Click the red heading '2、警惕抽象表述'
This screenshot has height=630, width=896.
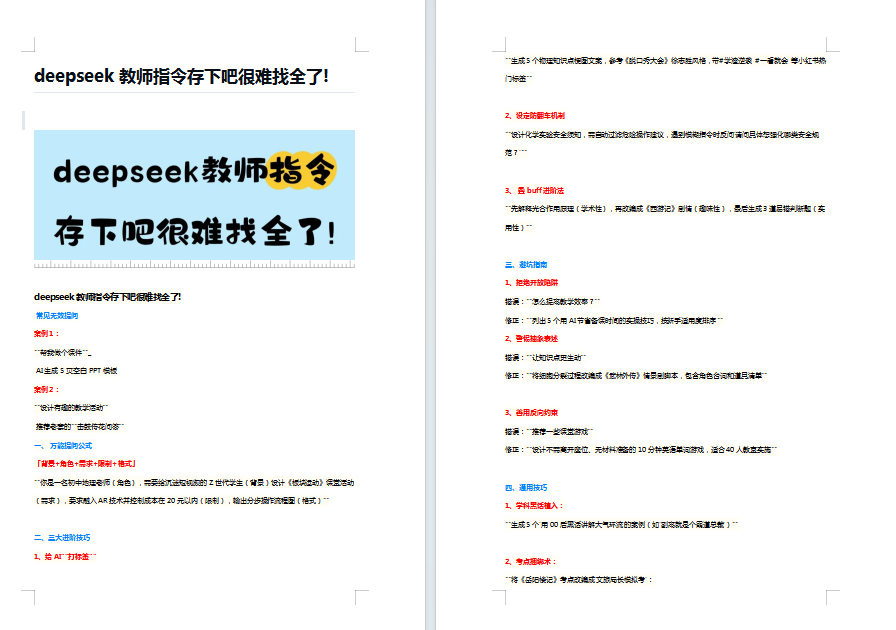coord(531,339)
